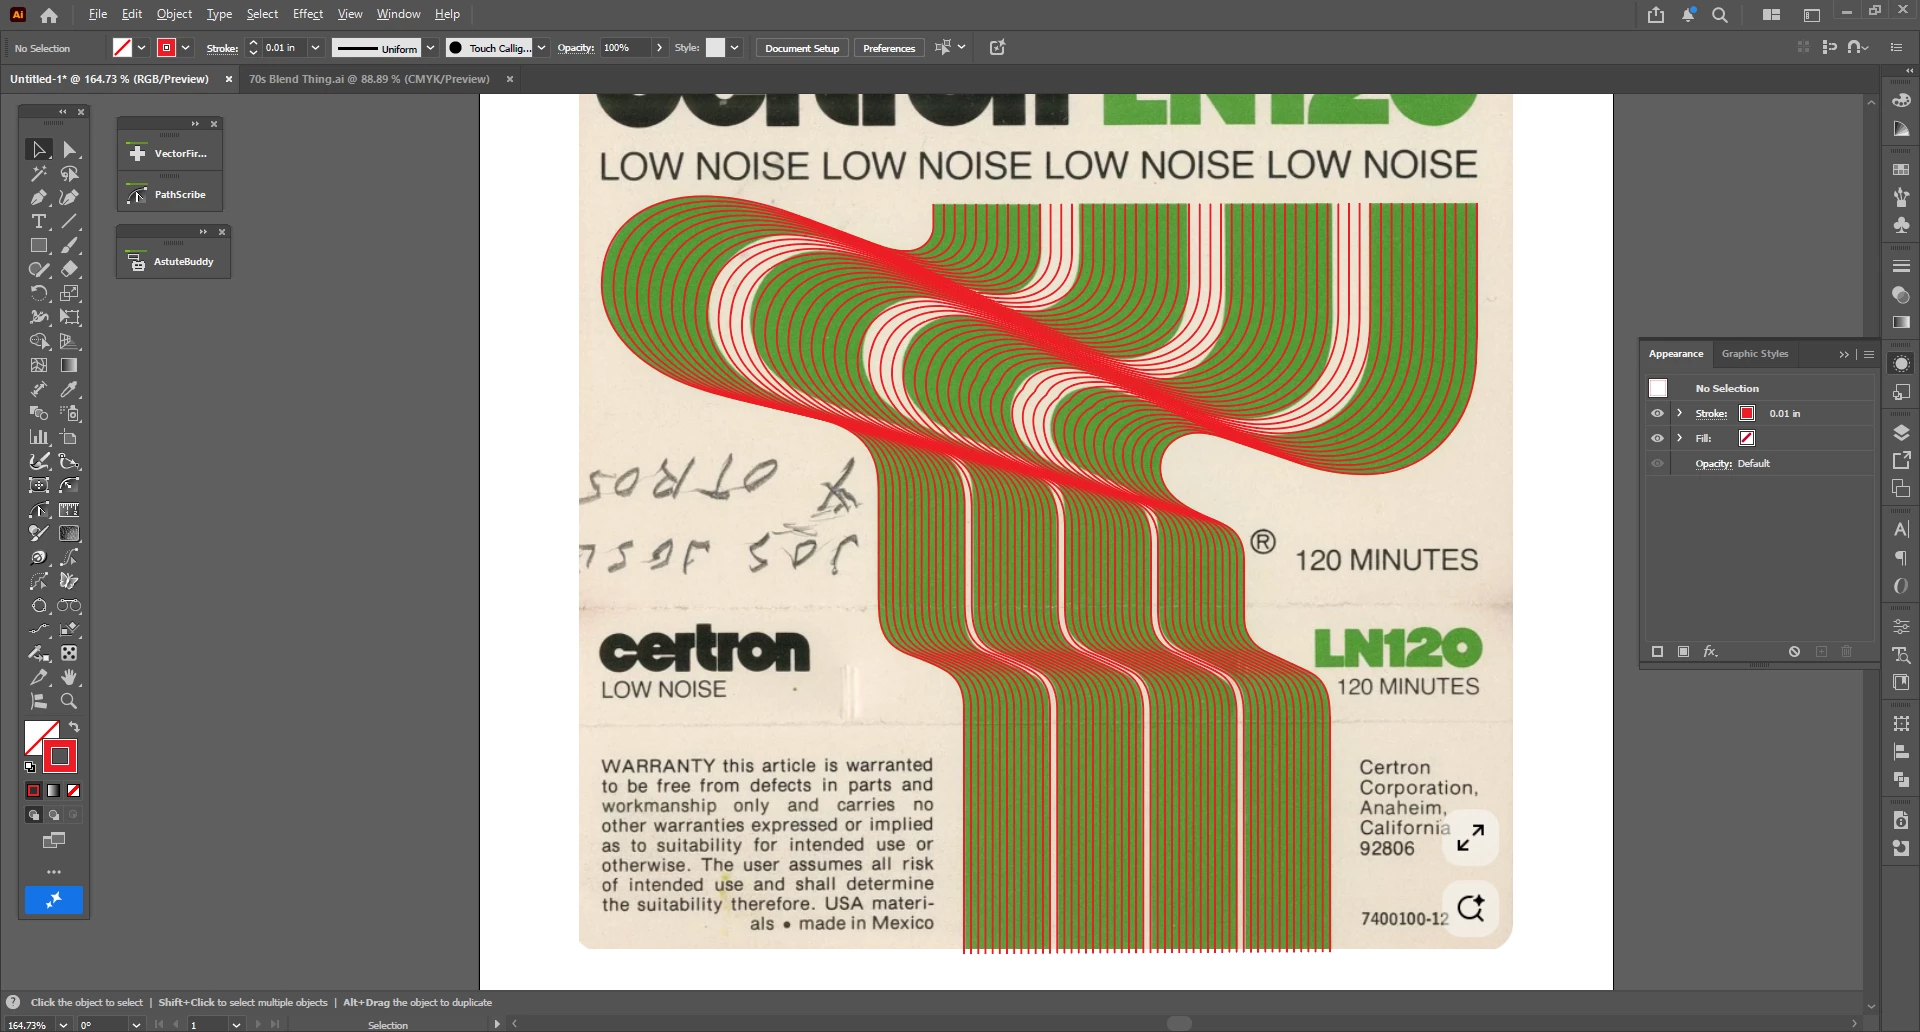Toggle visibility of Stroke appearance row
The image size is (1920, 1032).
1657,413
